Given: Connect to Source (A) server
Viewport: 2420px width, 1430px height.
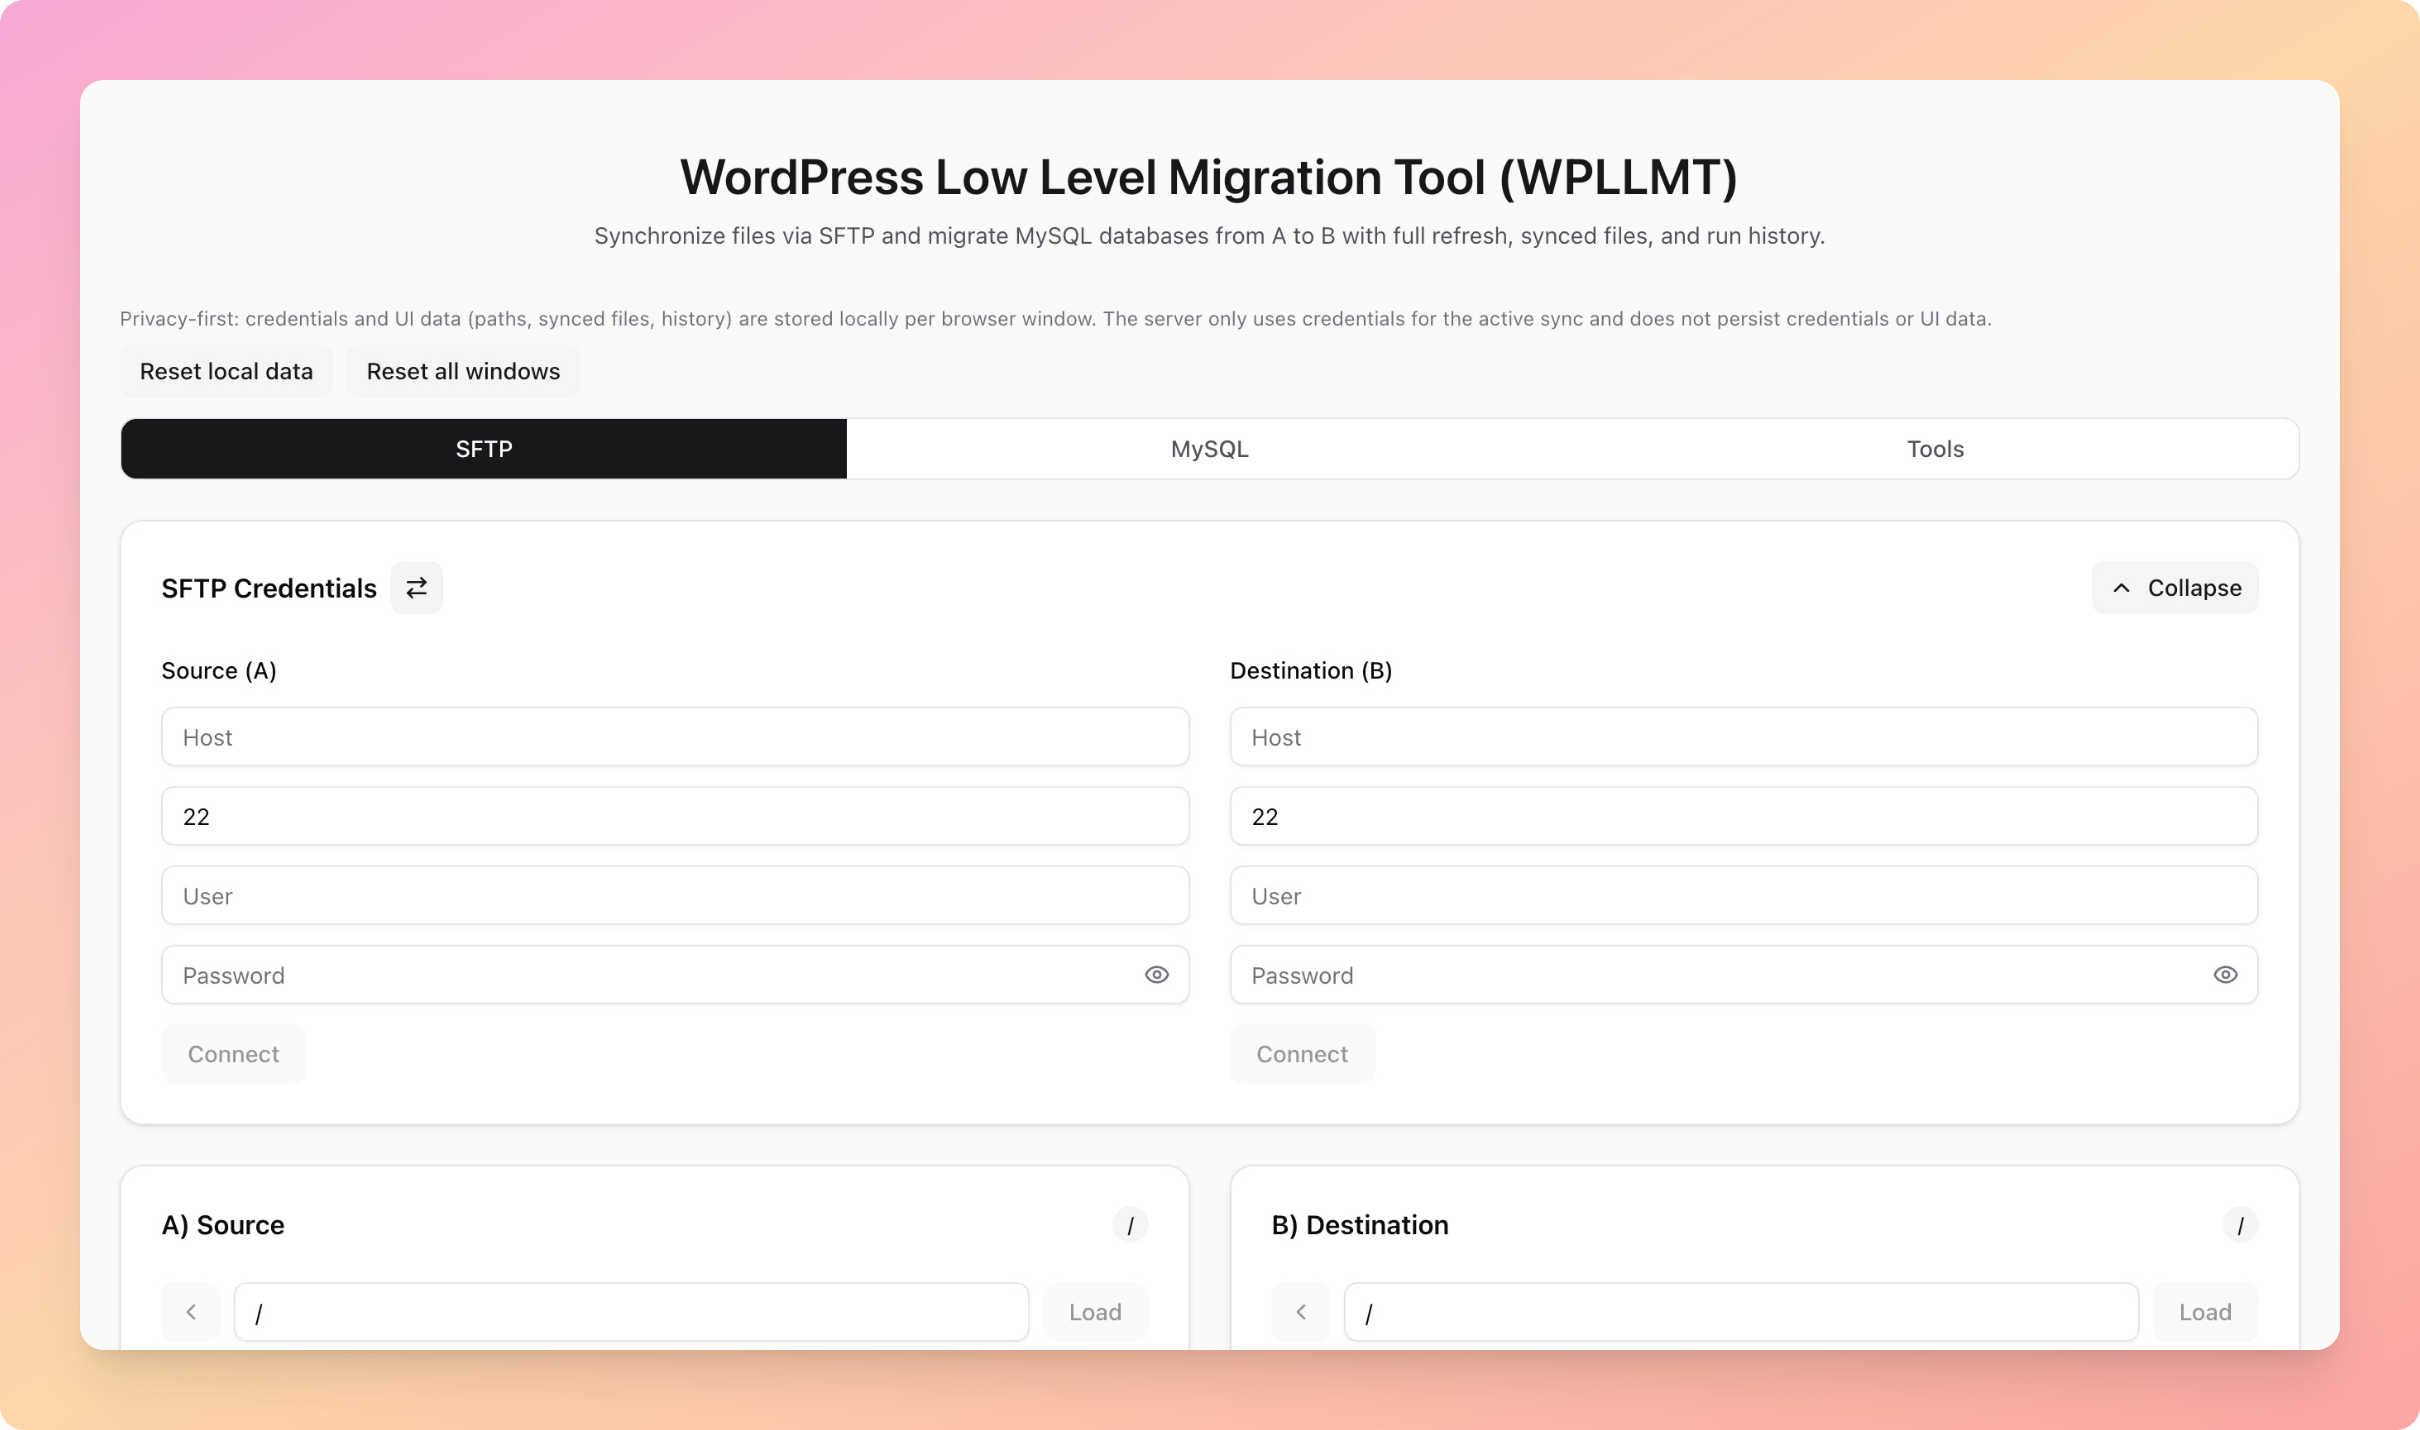Looking at the screenshot, I should pyautogui.click(x=234, y=1054).
